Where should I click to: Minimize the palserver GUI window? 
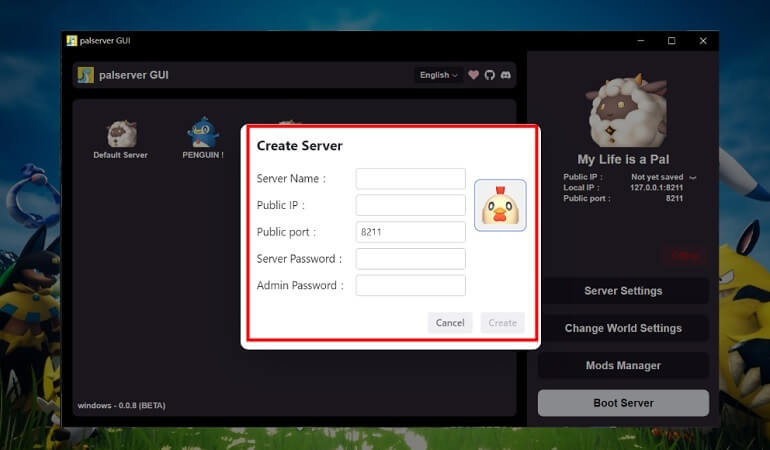point(640,41)
